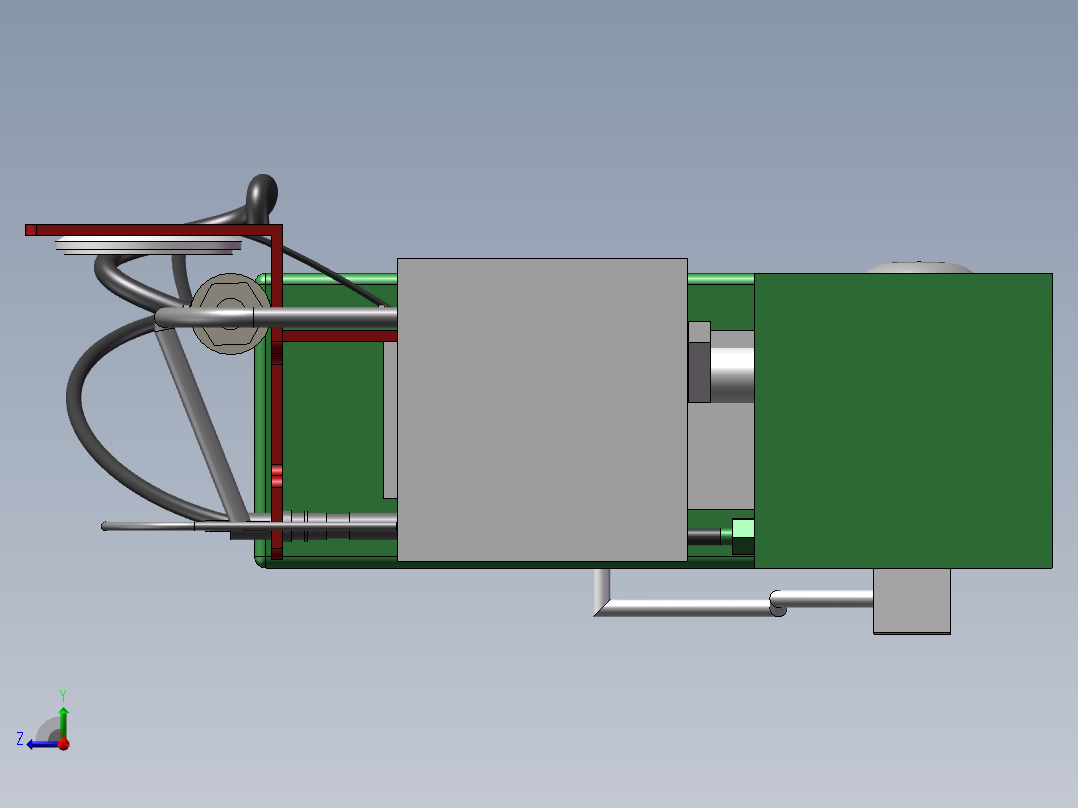This screenshot has width=1078, height=808.
Task: Select the light green nut near the gray box
Action: [x=743, y=537]
